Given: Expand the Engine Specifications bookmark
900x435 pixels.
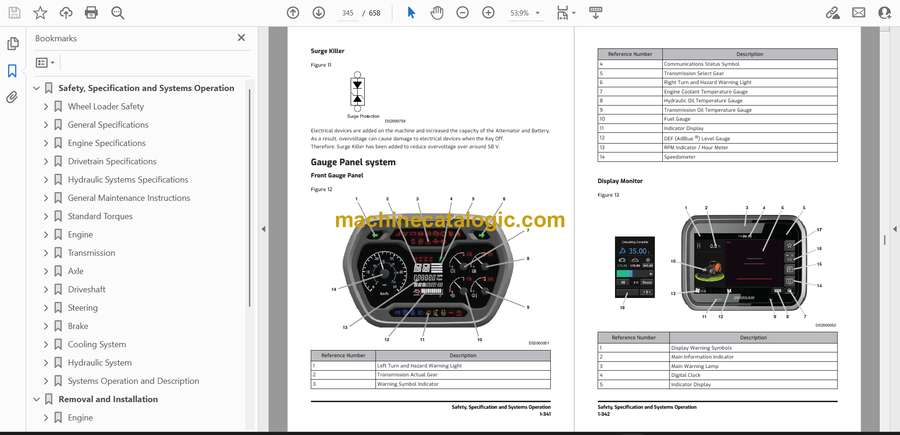Looking at the screenshot, I should (x=46, y=143).
